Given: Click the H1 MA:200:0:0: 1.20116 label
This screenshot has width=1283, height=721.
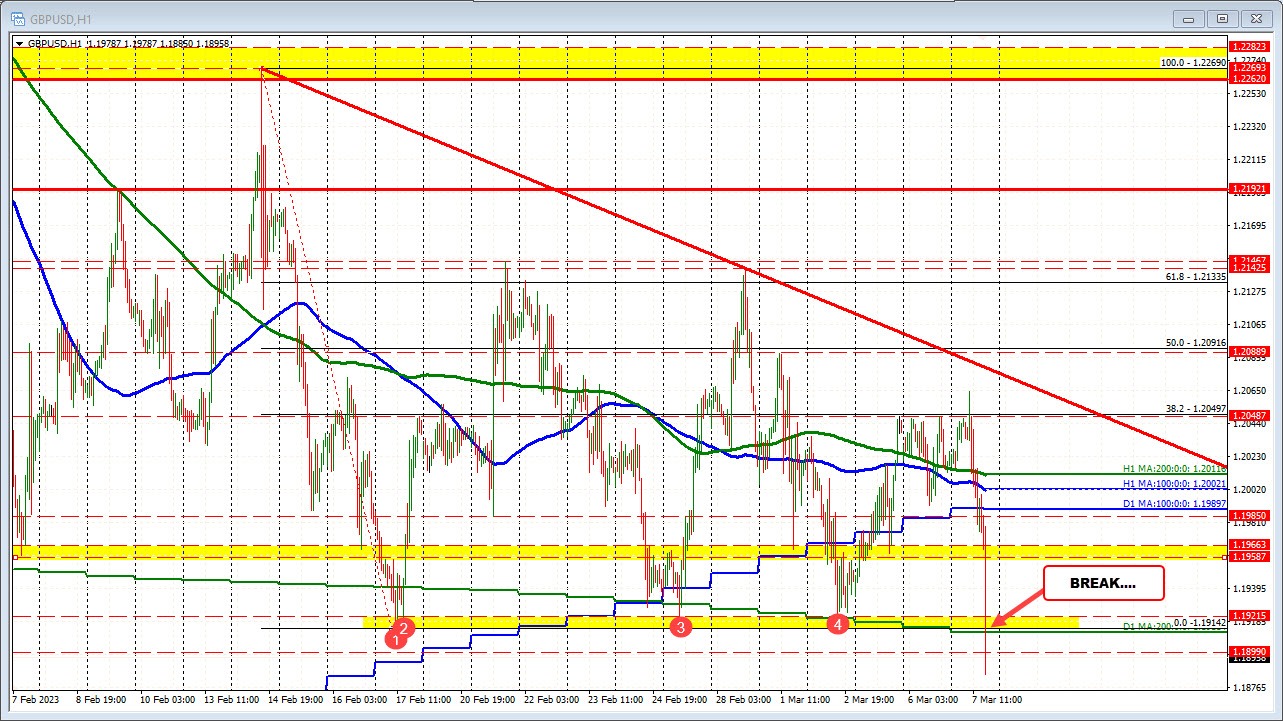Looking at the screenshot, I should tap(1174, 467).
